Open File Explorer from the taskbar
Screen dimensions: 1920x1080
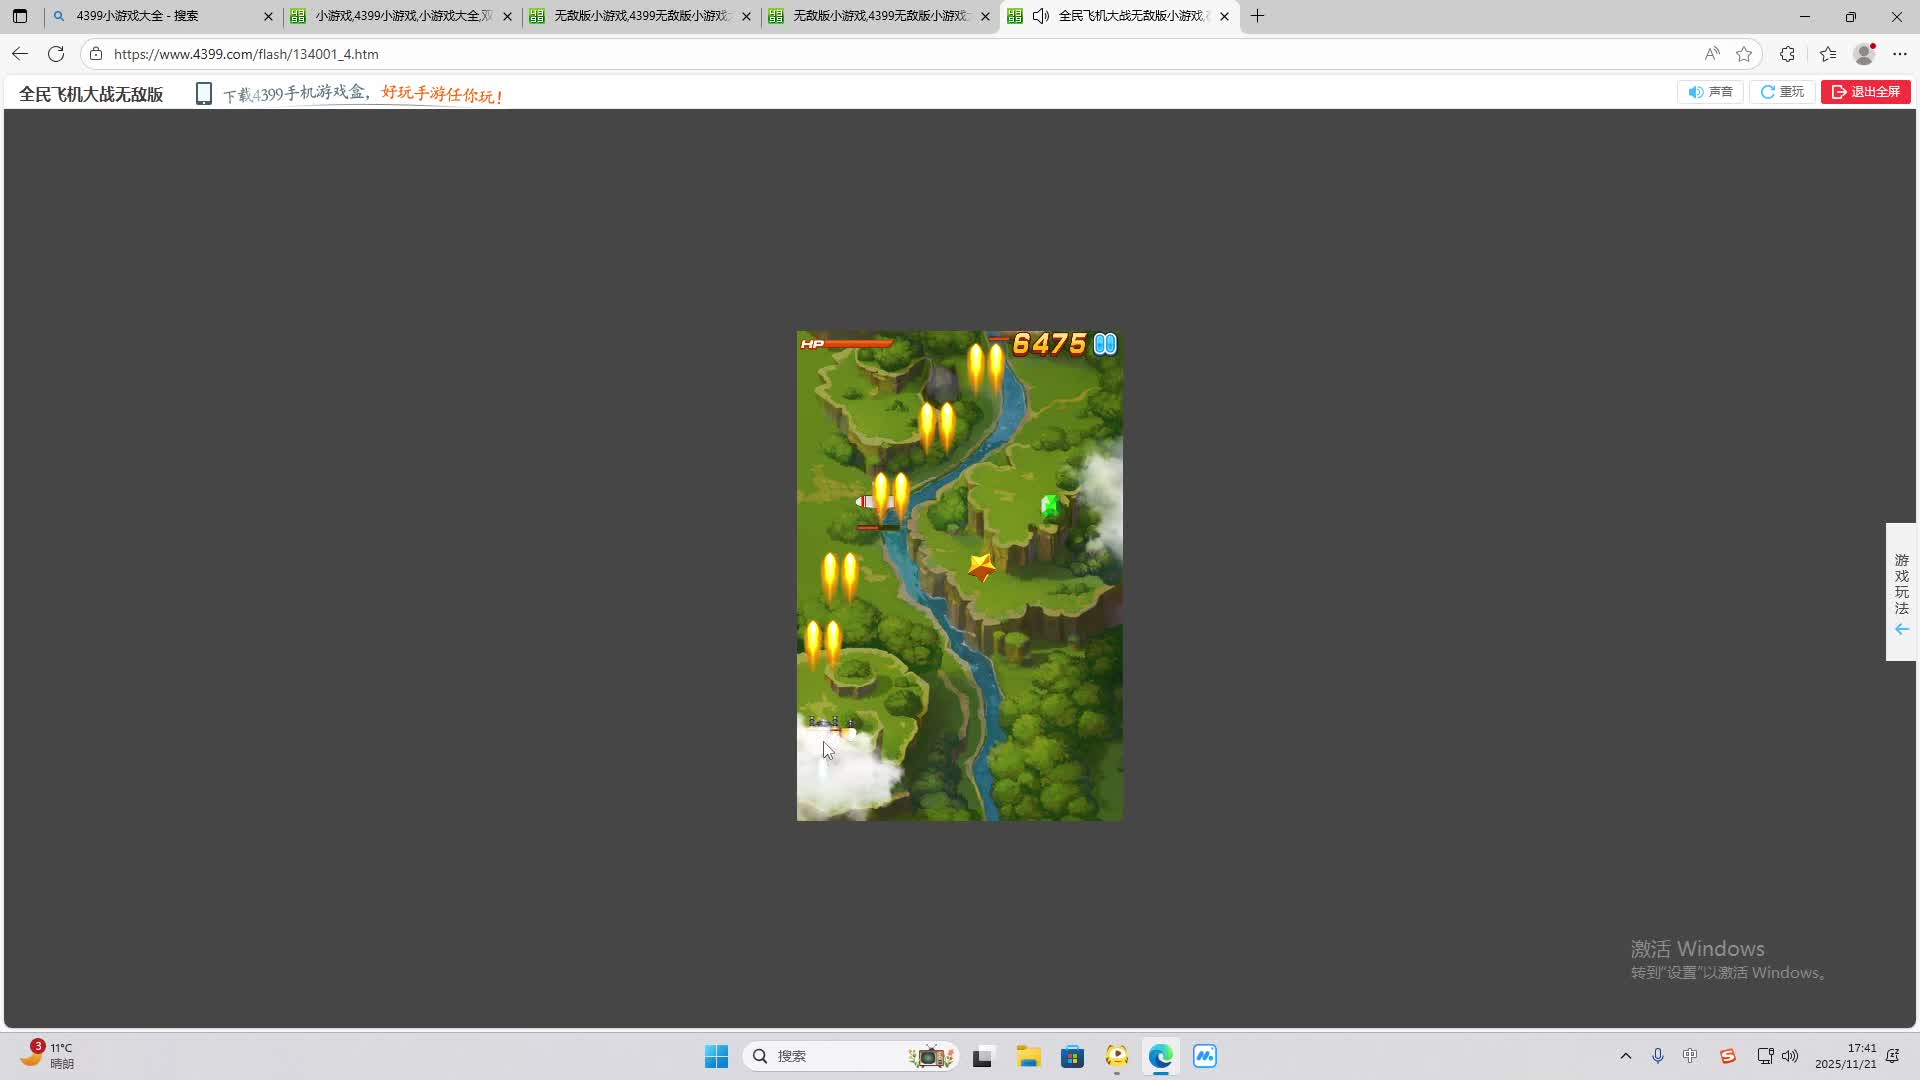click(1028, 1056)
